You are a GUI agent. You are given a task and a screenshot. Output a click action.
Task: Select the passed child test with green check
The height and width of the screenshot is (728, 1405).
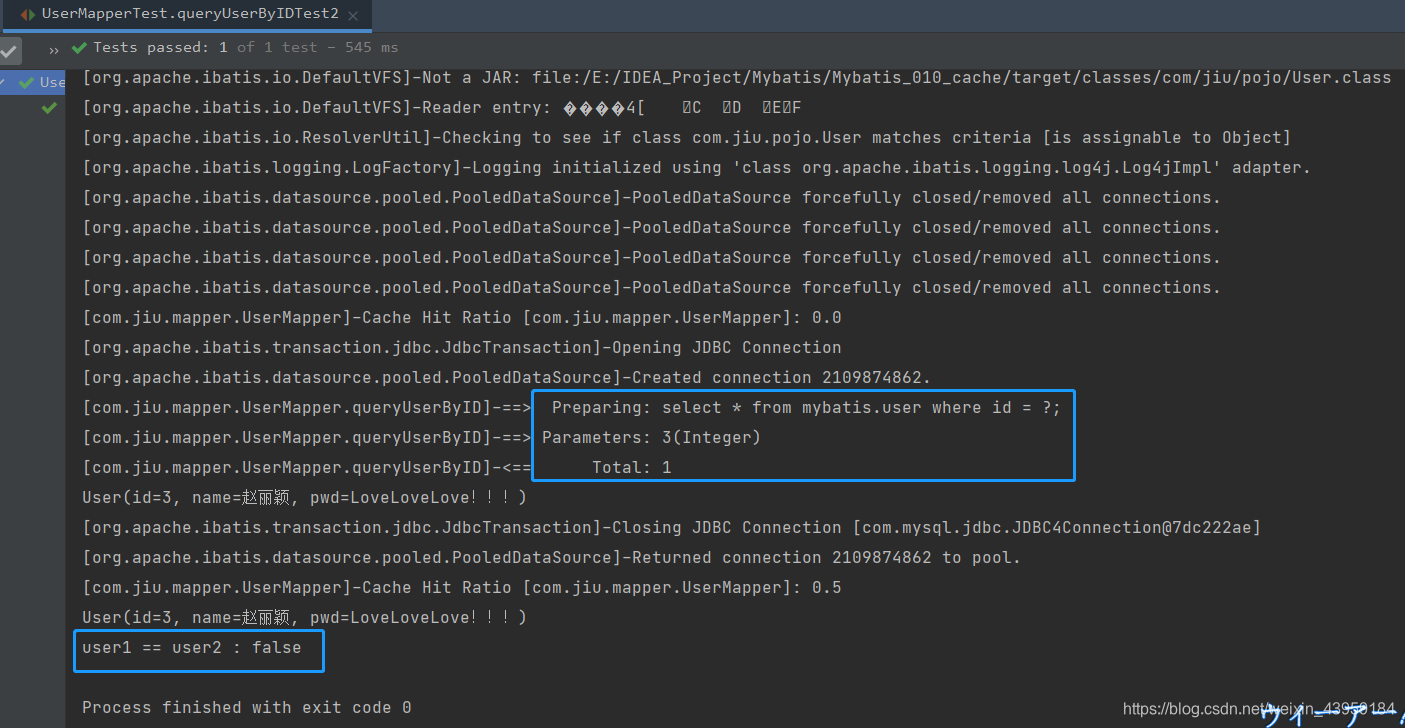click(49, 107)
